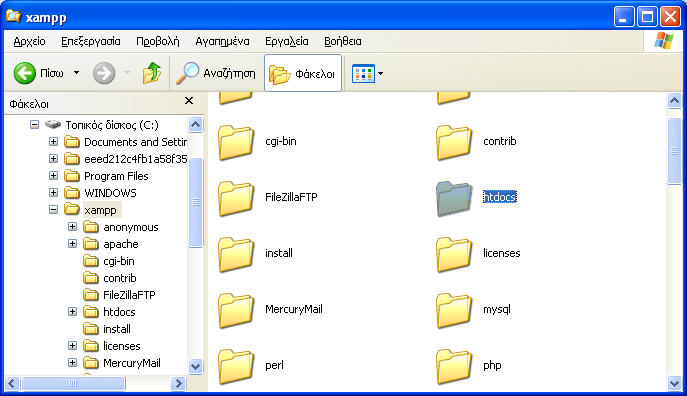Expand the WINDOWS tree node

click(x=53, y=193)
